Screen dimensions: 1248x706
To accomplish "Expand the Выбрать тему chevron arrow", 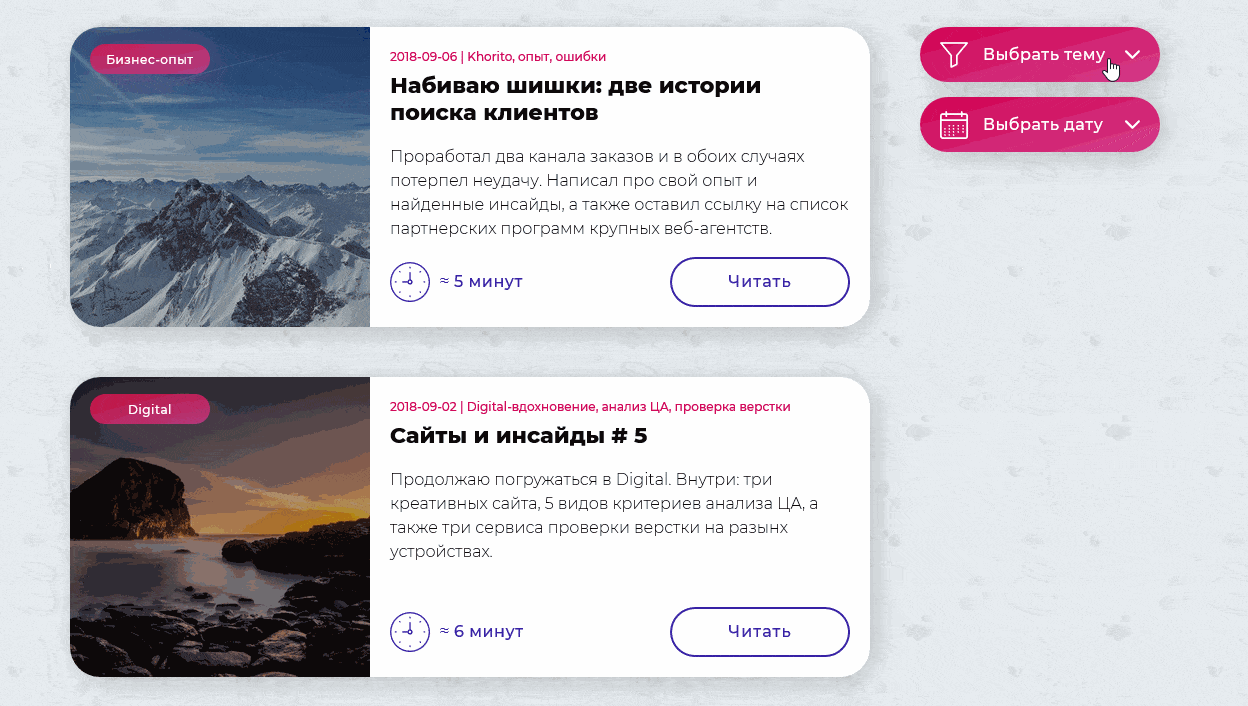I will pos(1132,54).
